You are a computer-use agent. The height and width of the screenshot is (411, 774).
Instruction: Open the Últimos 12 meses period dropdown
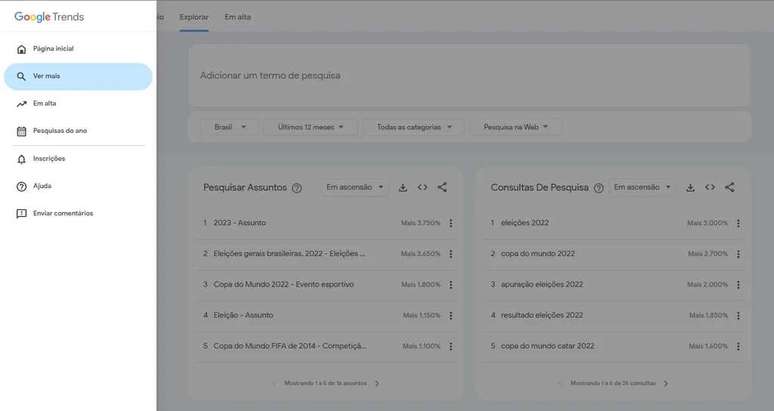tap(310, 127)
